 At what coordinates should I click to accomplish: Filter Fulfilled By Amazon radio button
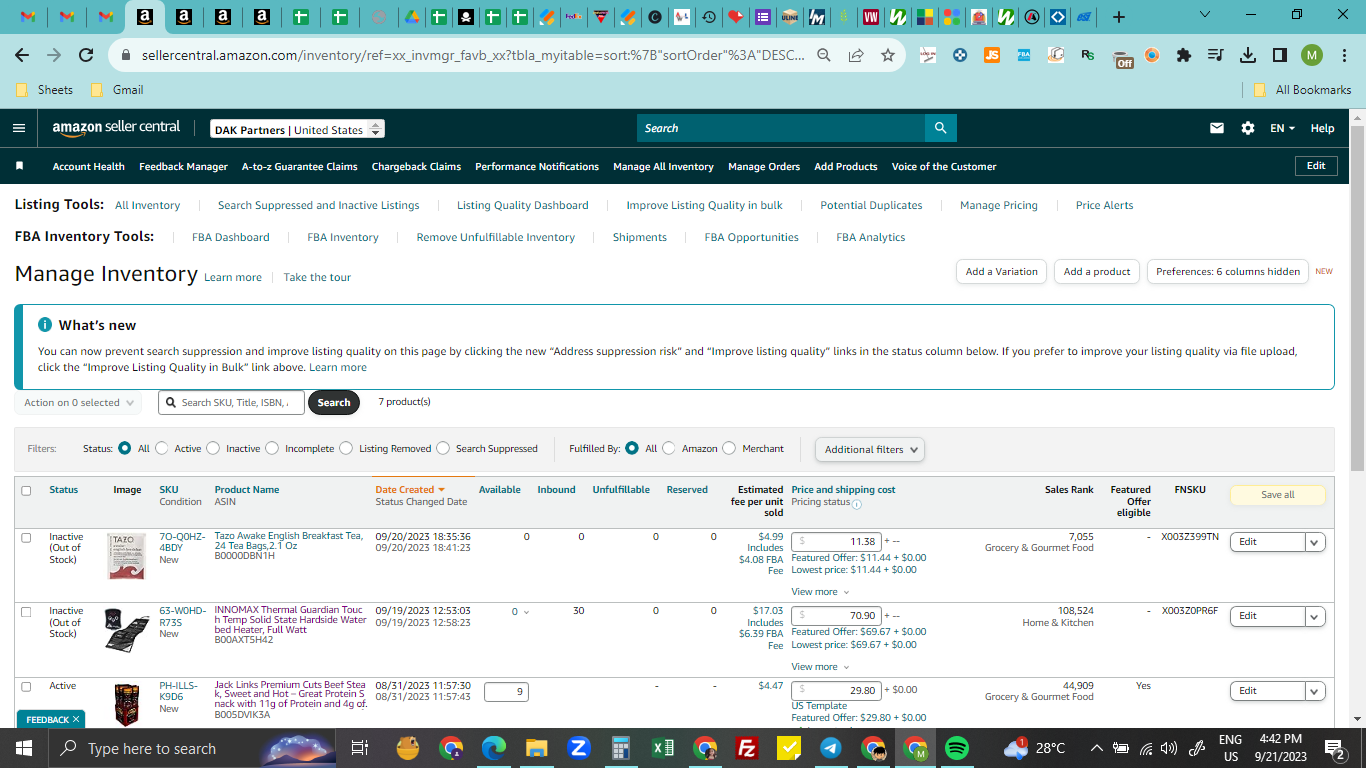coord(669,448)
